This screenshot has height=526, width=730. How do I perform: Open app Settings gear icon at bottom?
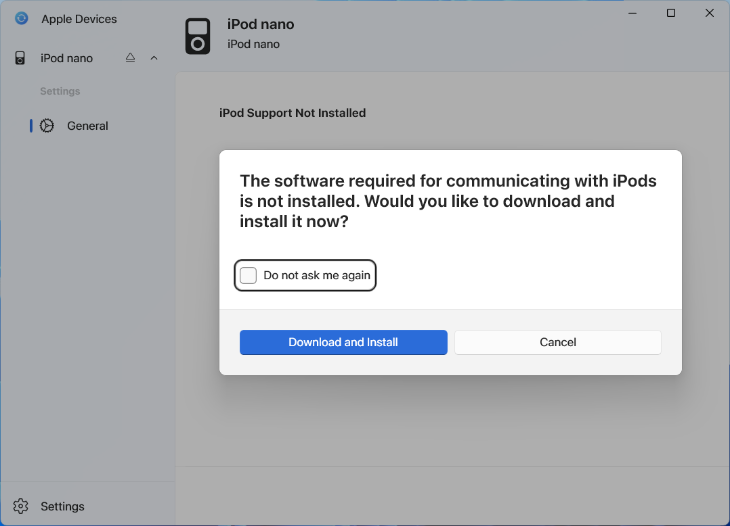click(20, 506)
